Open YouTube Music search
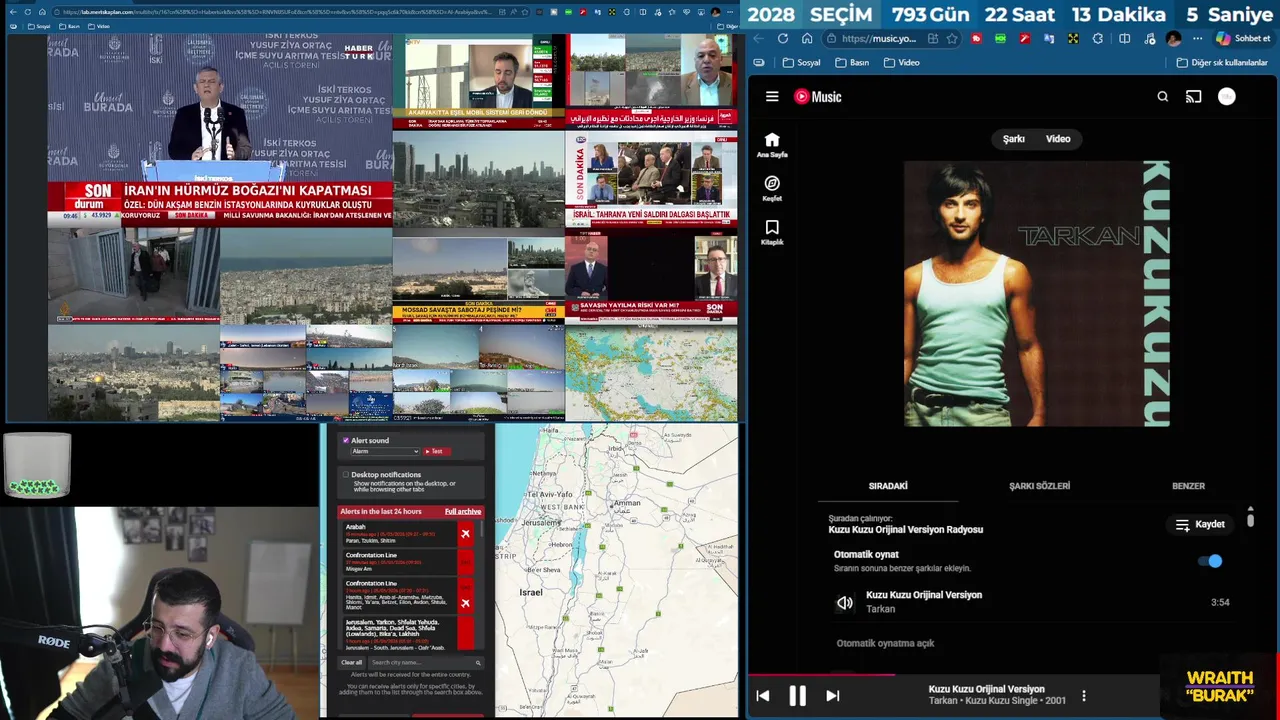This screenshot has width=1280, height=720. coord(1162,97)
